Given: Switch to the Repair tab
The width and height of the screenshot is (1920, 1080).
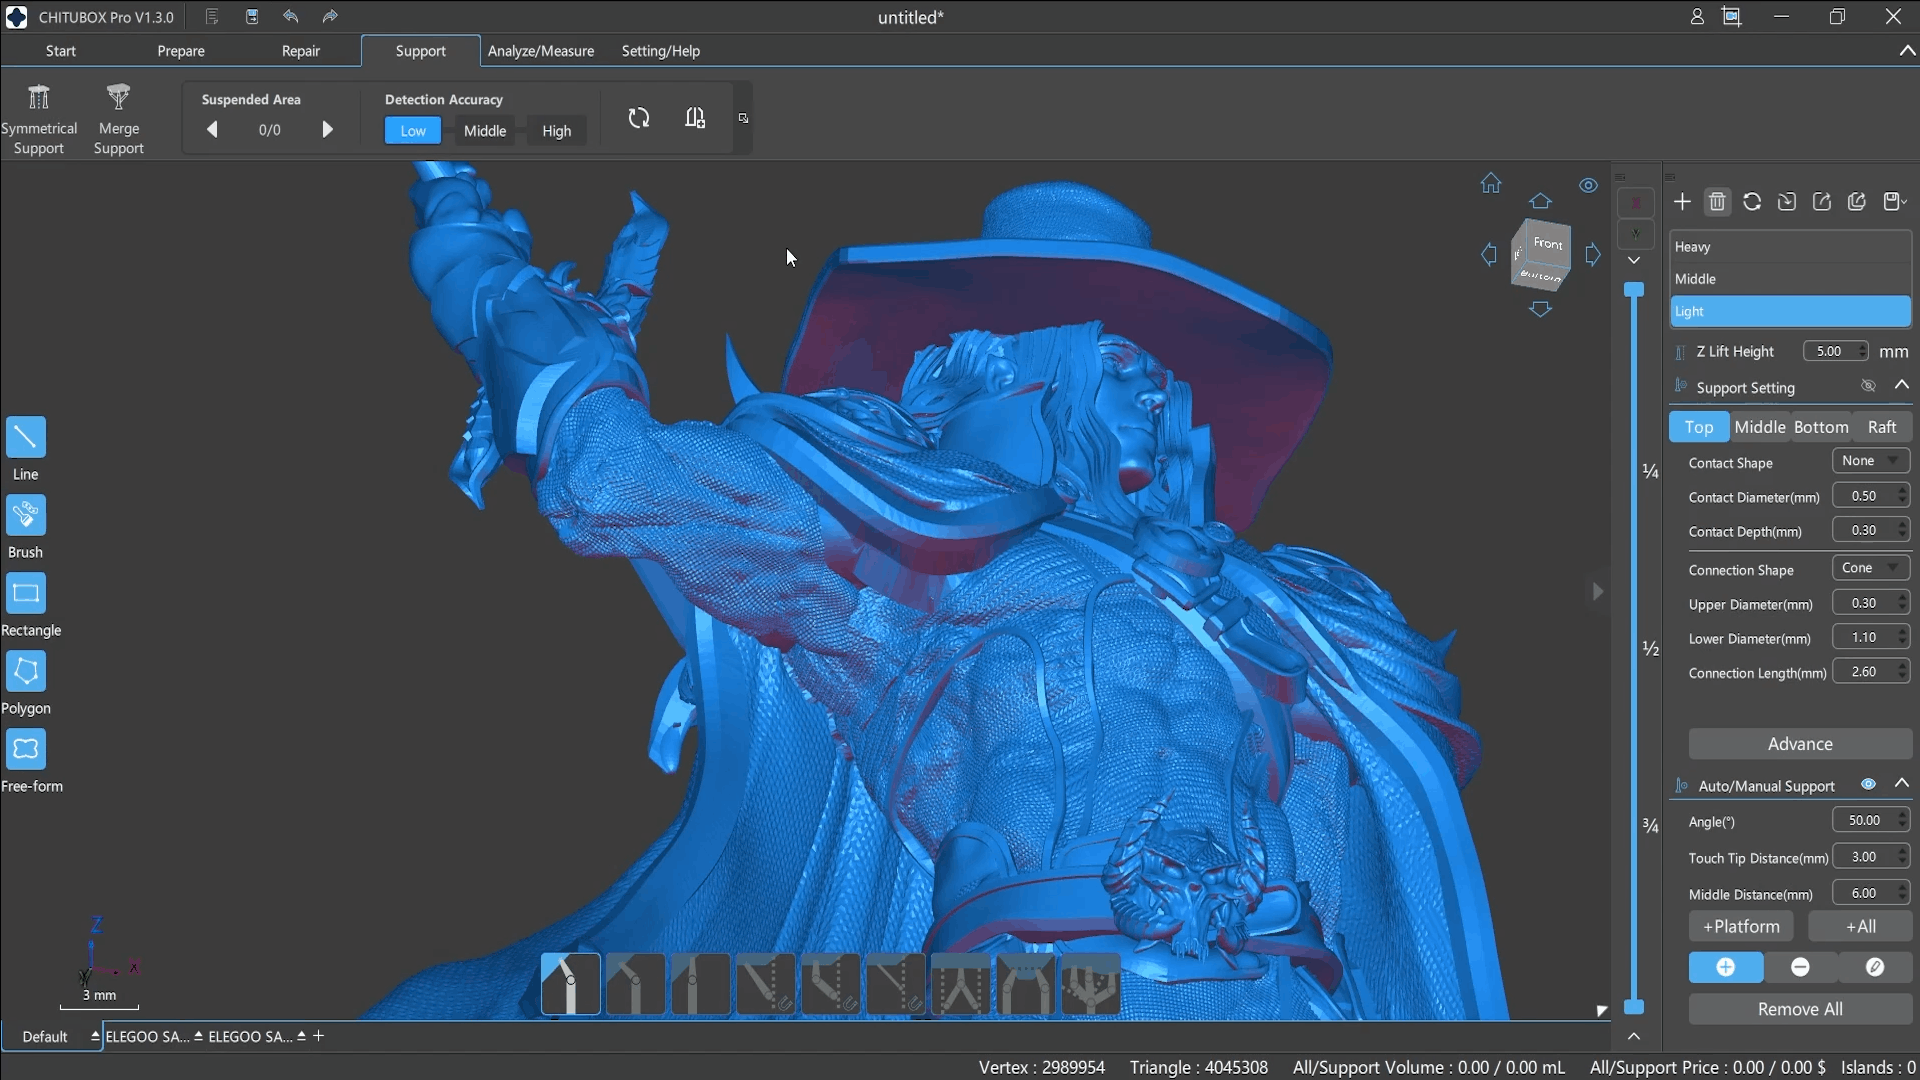Looking at the screenshot, I should point(301,51).
